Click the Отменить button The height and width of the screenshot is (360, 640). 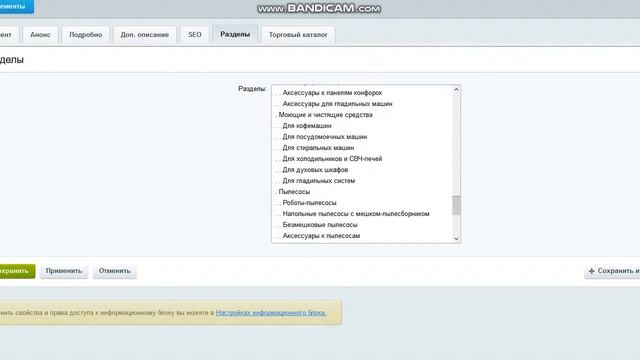click(115, 271)
